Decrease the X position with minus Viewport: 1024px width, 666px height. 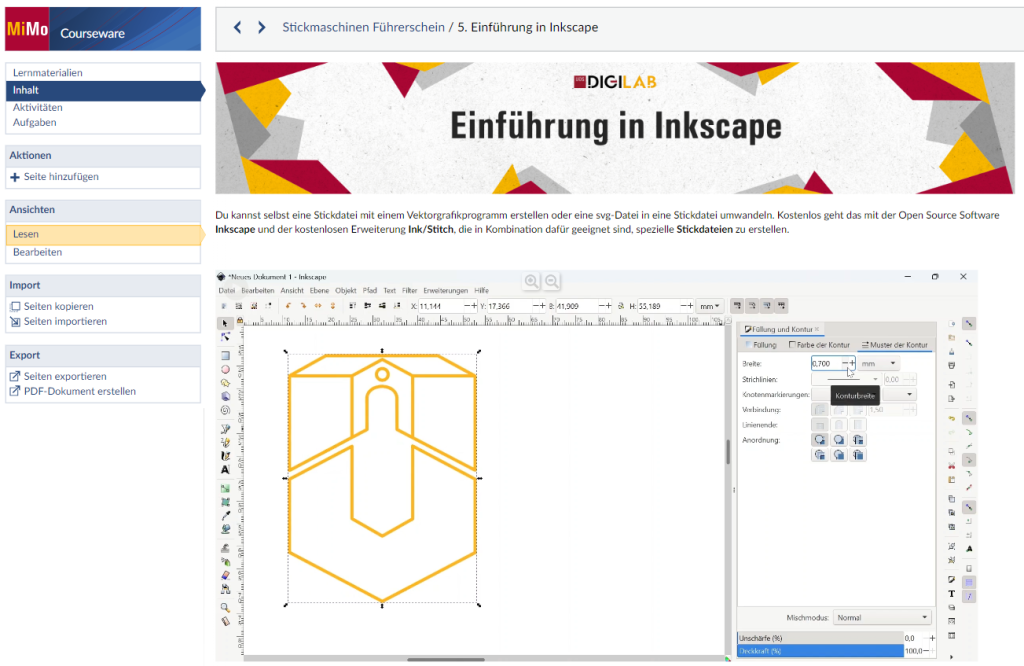(468, 306)
